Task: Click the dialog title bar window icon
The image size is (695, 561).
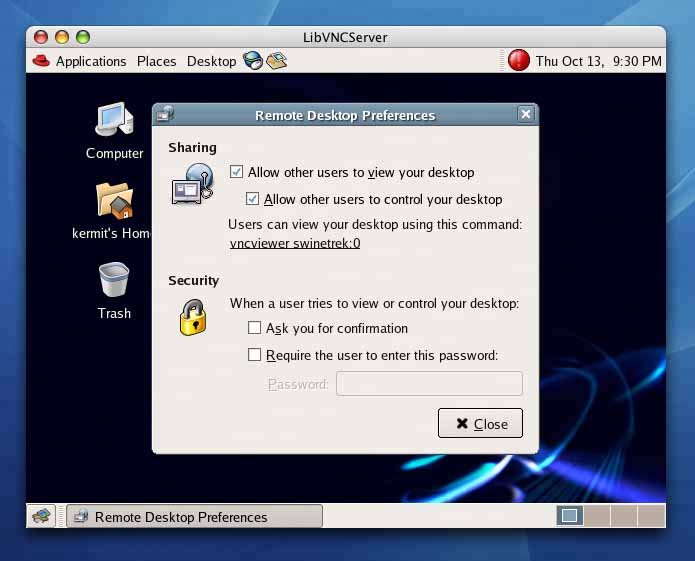Action: click(x=165, y=114)
